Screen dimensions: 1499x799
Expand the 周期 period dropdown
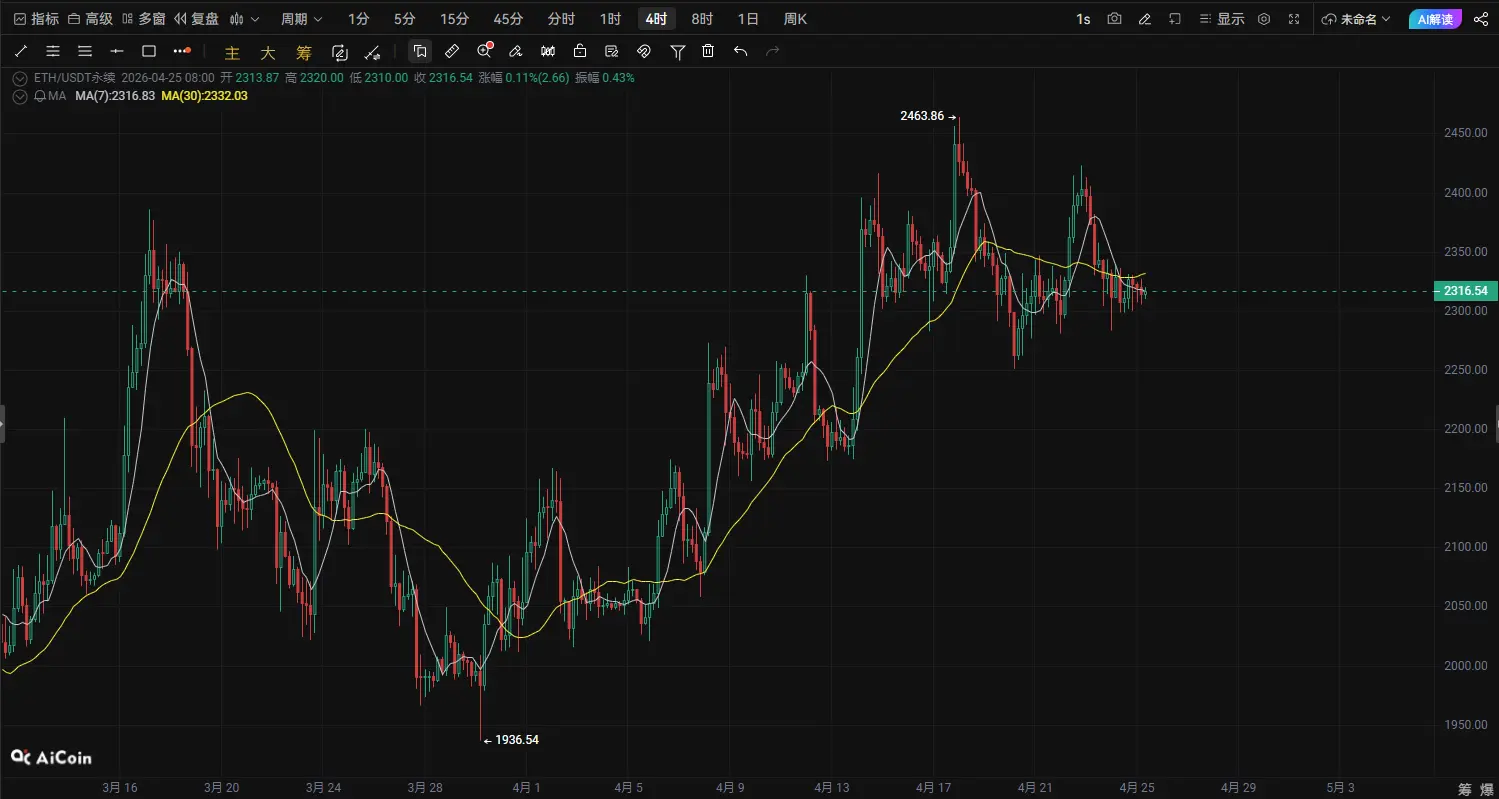(302, 19)
